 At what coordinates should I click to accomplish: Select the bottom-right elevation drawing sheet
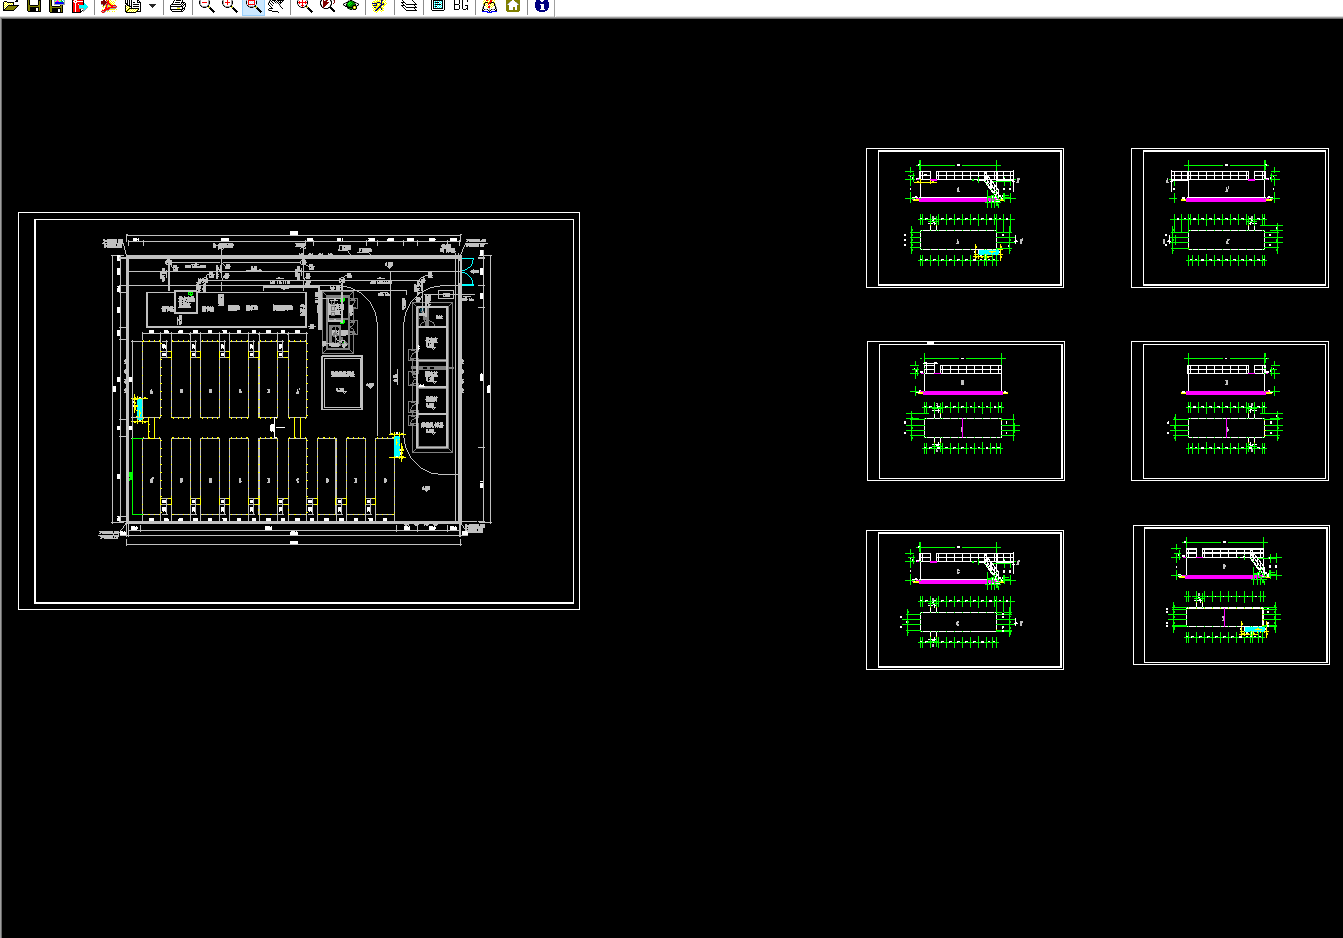click(x=1231, y=595)
